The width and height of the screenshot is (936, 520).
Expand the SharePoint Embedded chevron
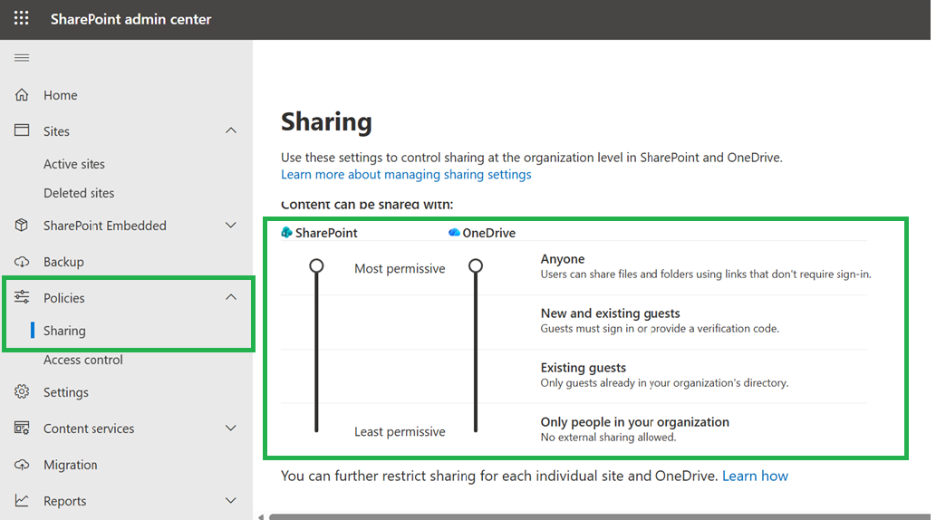[231, 225]
